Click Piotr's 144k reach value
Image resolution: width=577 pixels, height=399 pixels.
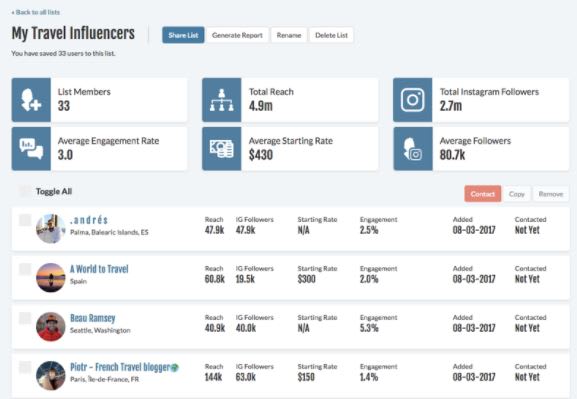point(213,377)
